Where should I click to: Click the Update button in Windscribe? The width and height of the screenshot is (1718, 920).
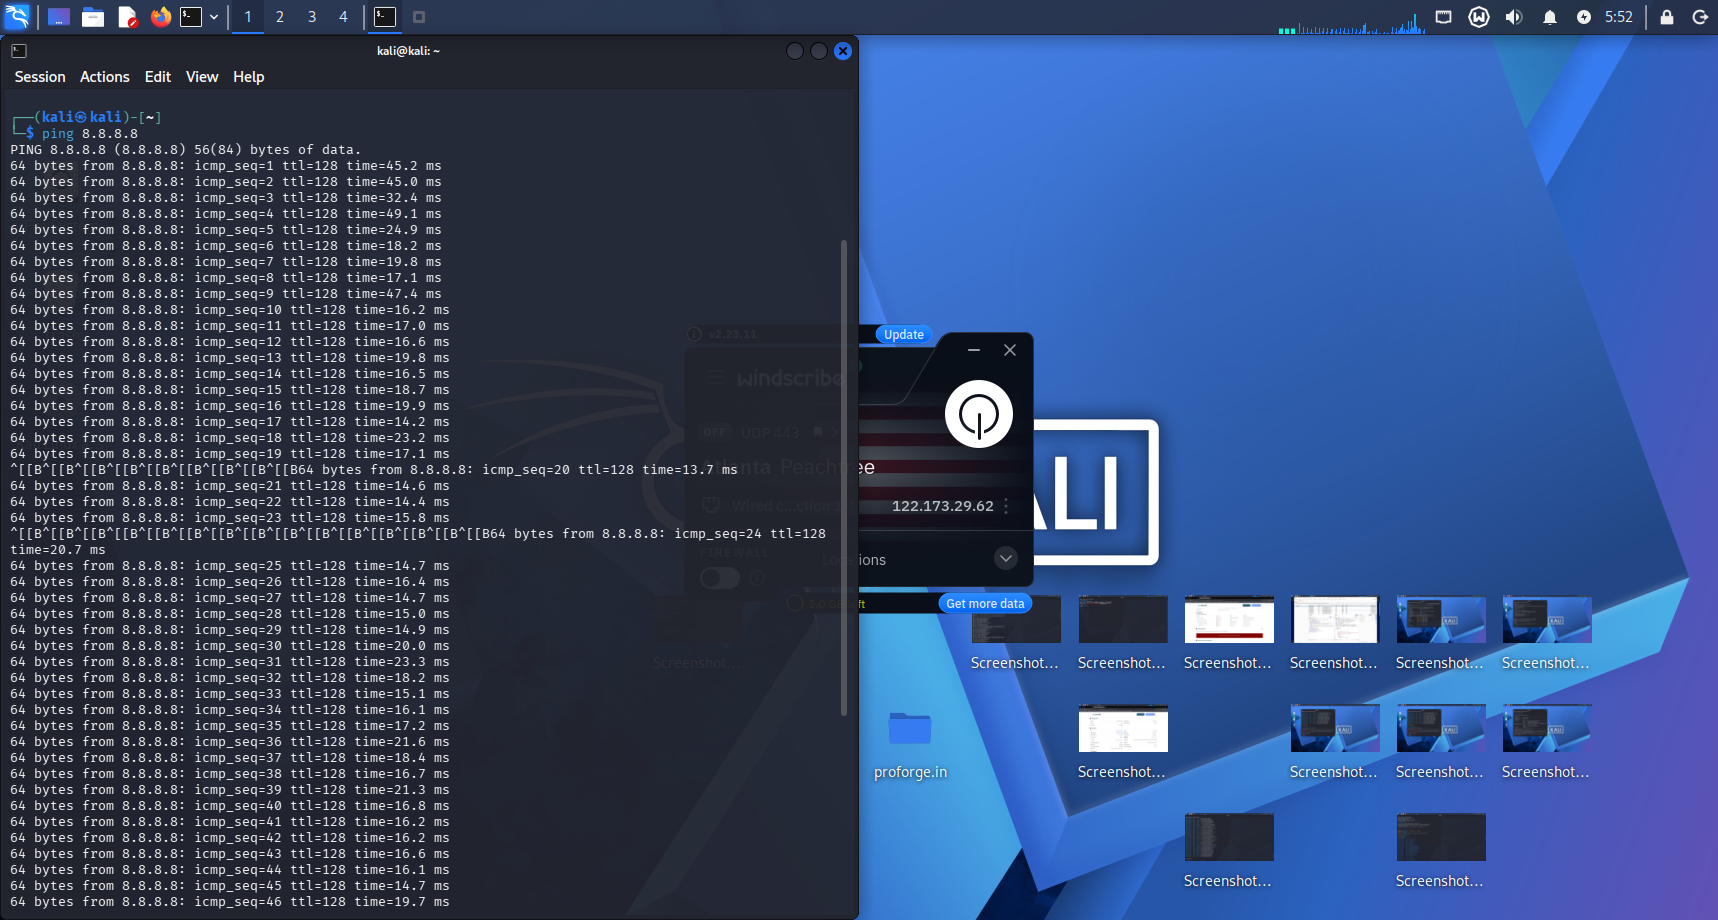pyautogui.click(x=904, y=335)
